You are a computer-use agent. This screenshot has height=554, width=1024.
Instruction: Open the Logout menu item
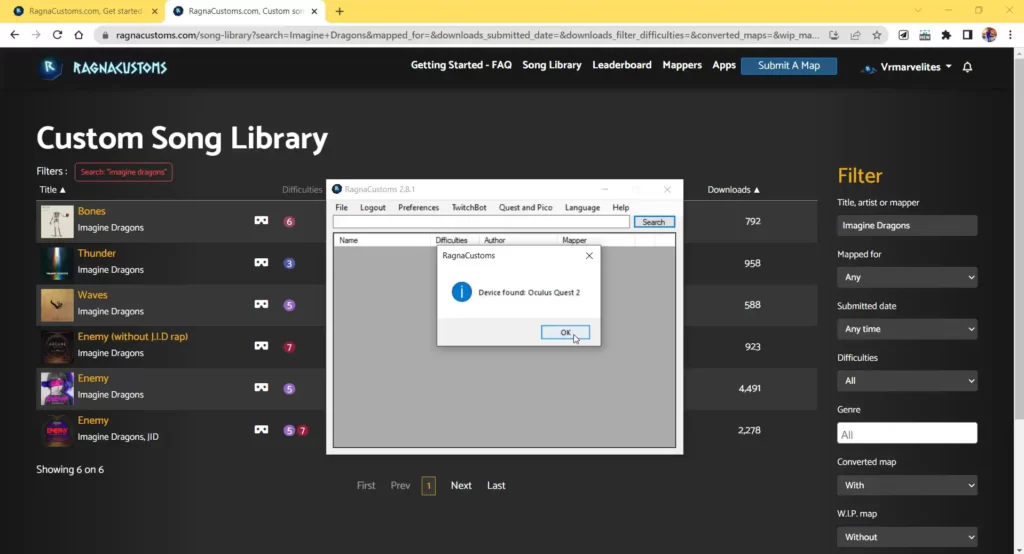(x=373, y=207)
